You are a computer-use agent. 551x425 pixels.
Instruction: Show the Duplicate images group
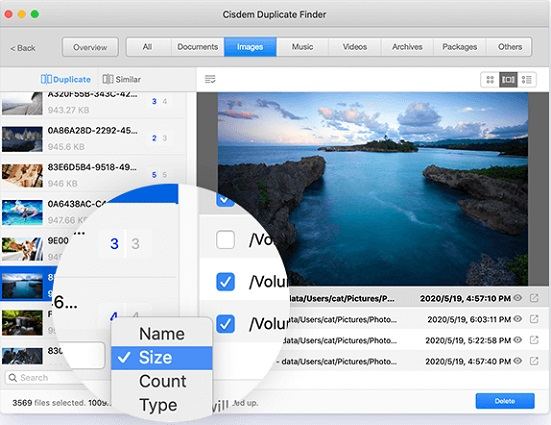(66, 79)
